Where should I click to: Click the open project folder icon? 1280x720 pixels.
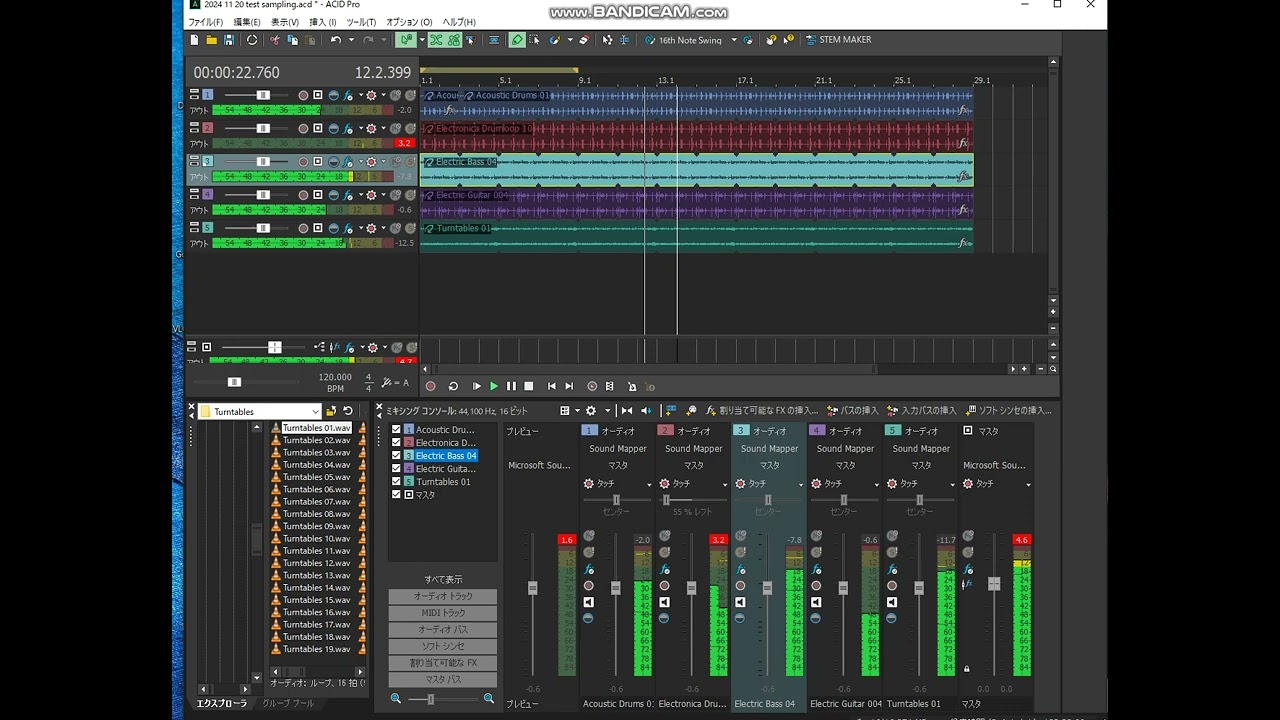(211, 40)
